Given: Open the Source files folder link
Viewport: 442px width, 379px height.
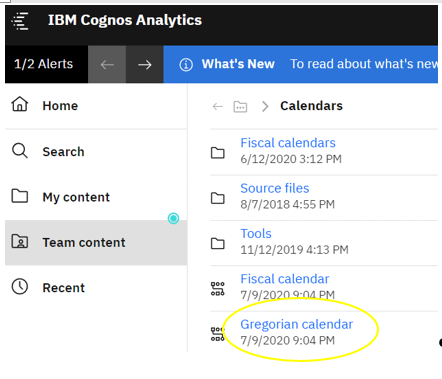Looking at the screenshot, I should point(275,188).
